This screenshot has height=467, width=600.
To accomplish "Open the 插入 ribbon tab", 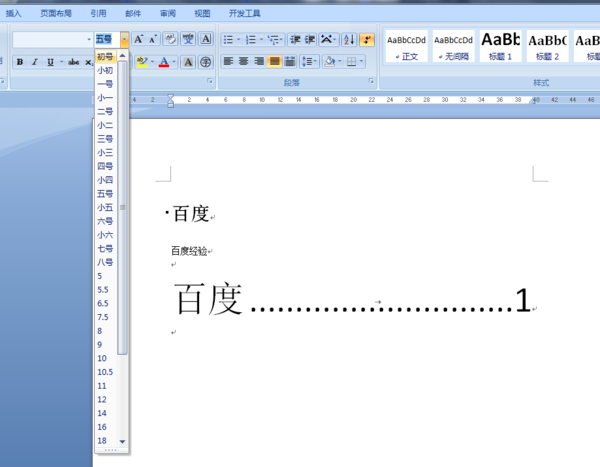I will [x=13, y=13].
